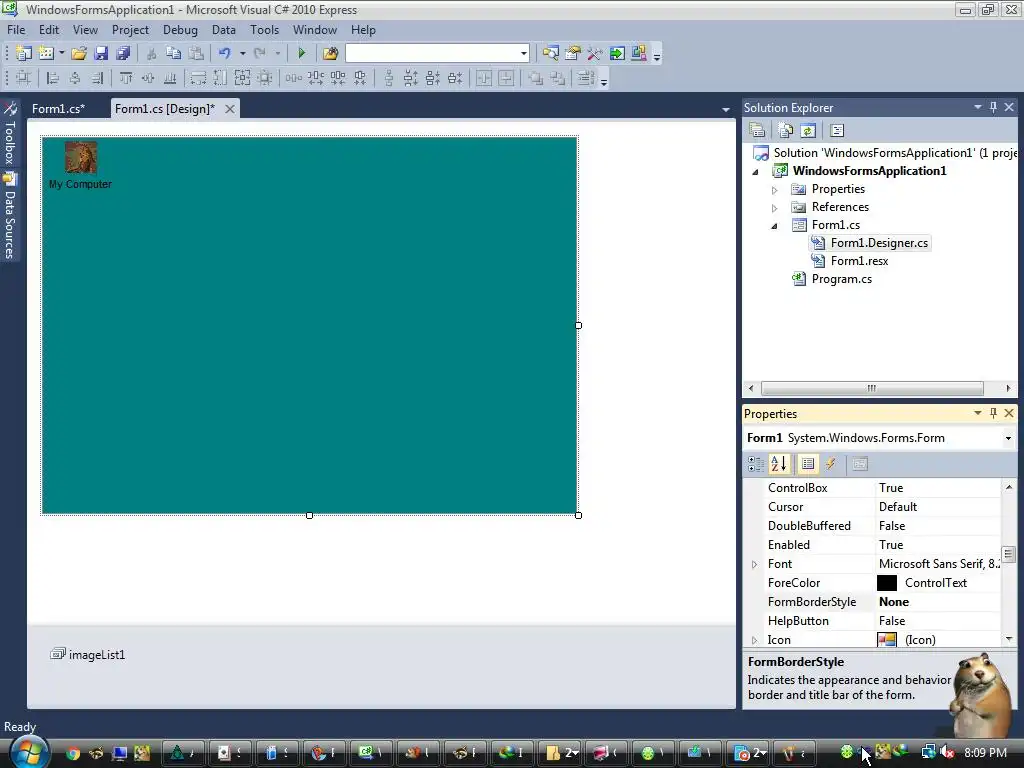Screen dimensions: 1024x768
Task: Click the Undo arrow icon
Action: (225, 54)
